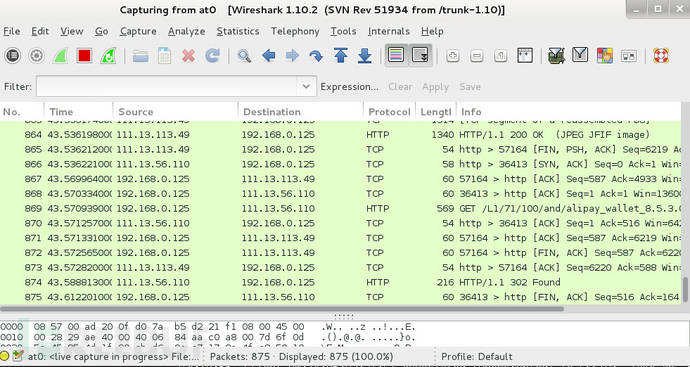Open preferences icon in toolbar
Screen dimensions: 690x367
point(629,56)
